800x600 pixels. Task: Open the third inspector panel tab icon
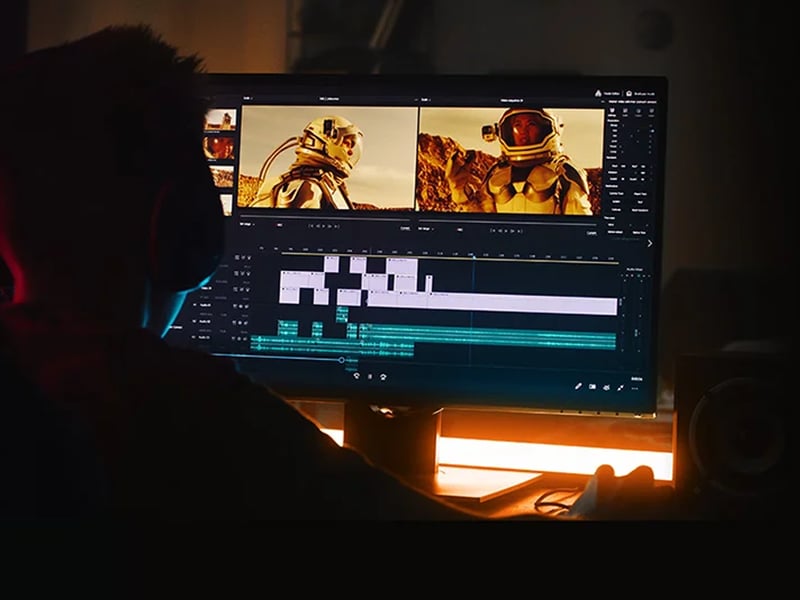[x=638, y=112]
